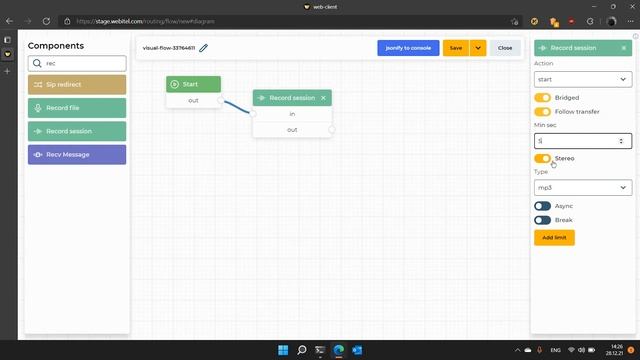Click the ENG language indicator
This screenshot has width=640, height=360.
click(x=555, y=350)
